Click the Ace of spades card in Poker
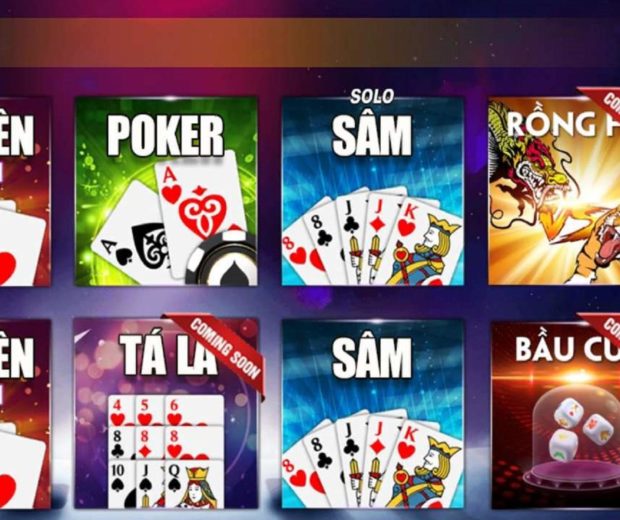620x520 pixels. [x=129, y=233]
